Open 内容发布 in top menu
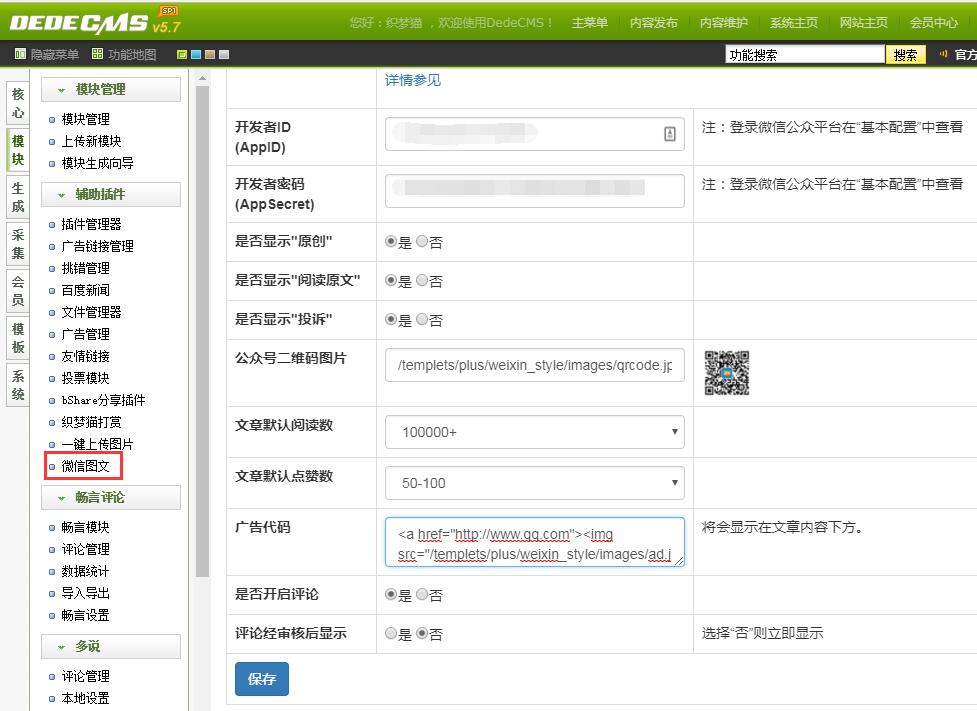Viewport: 977px width, 711px height. pyautogui.click(x=653, y=22)
